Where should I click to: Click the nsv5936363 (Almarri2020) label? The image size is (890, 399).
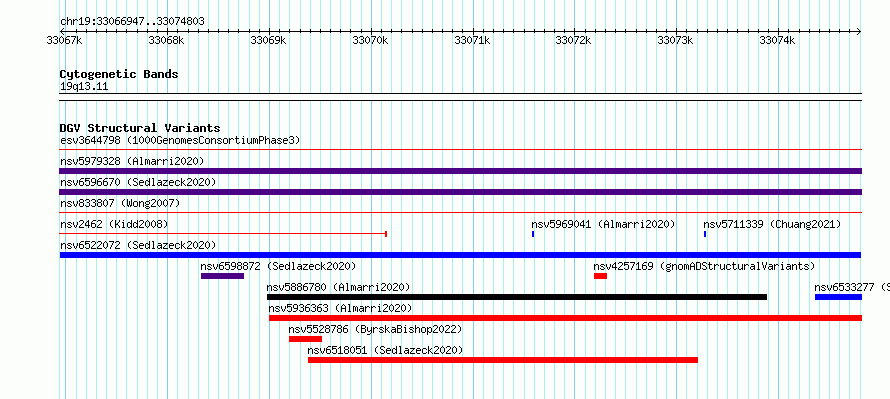tap(341, 308)
